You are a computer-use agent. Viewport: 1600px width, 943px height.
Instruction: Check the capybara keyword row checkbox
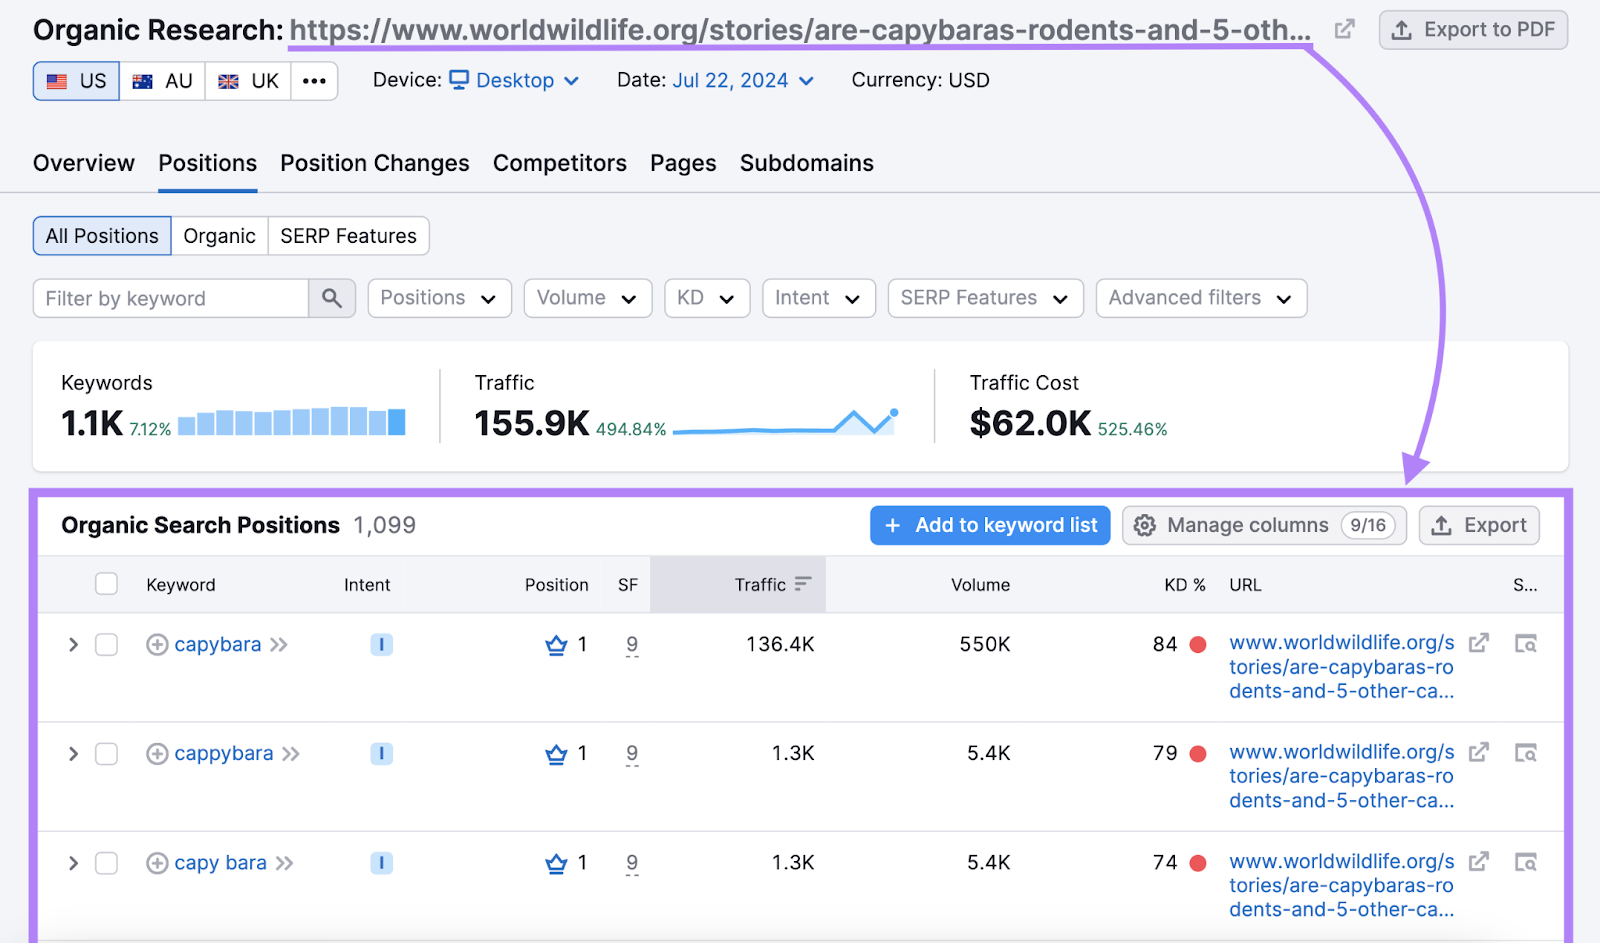[x=106, y=645]
